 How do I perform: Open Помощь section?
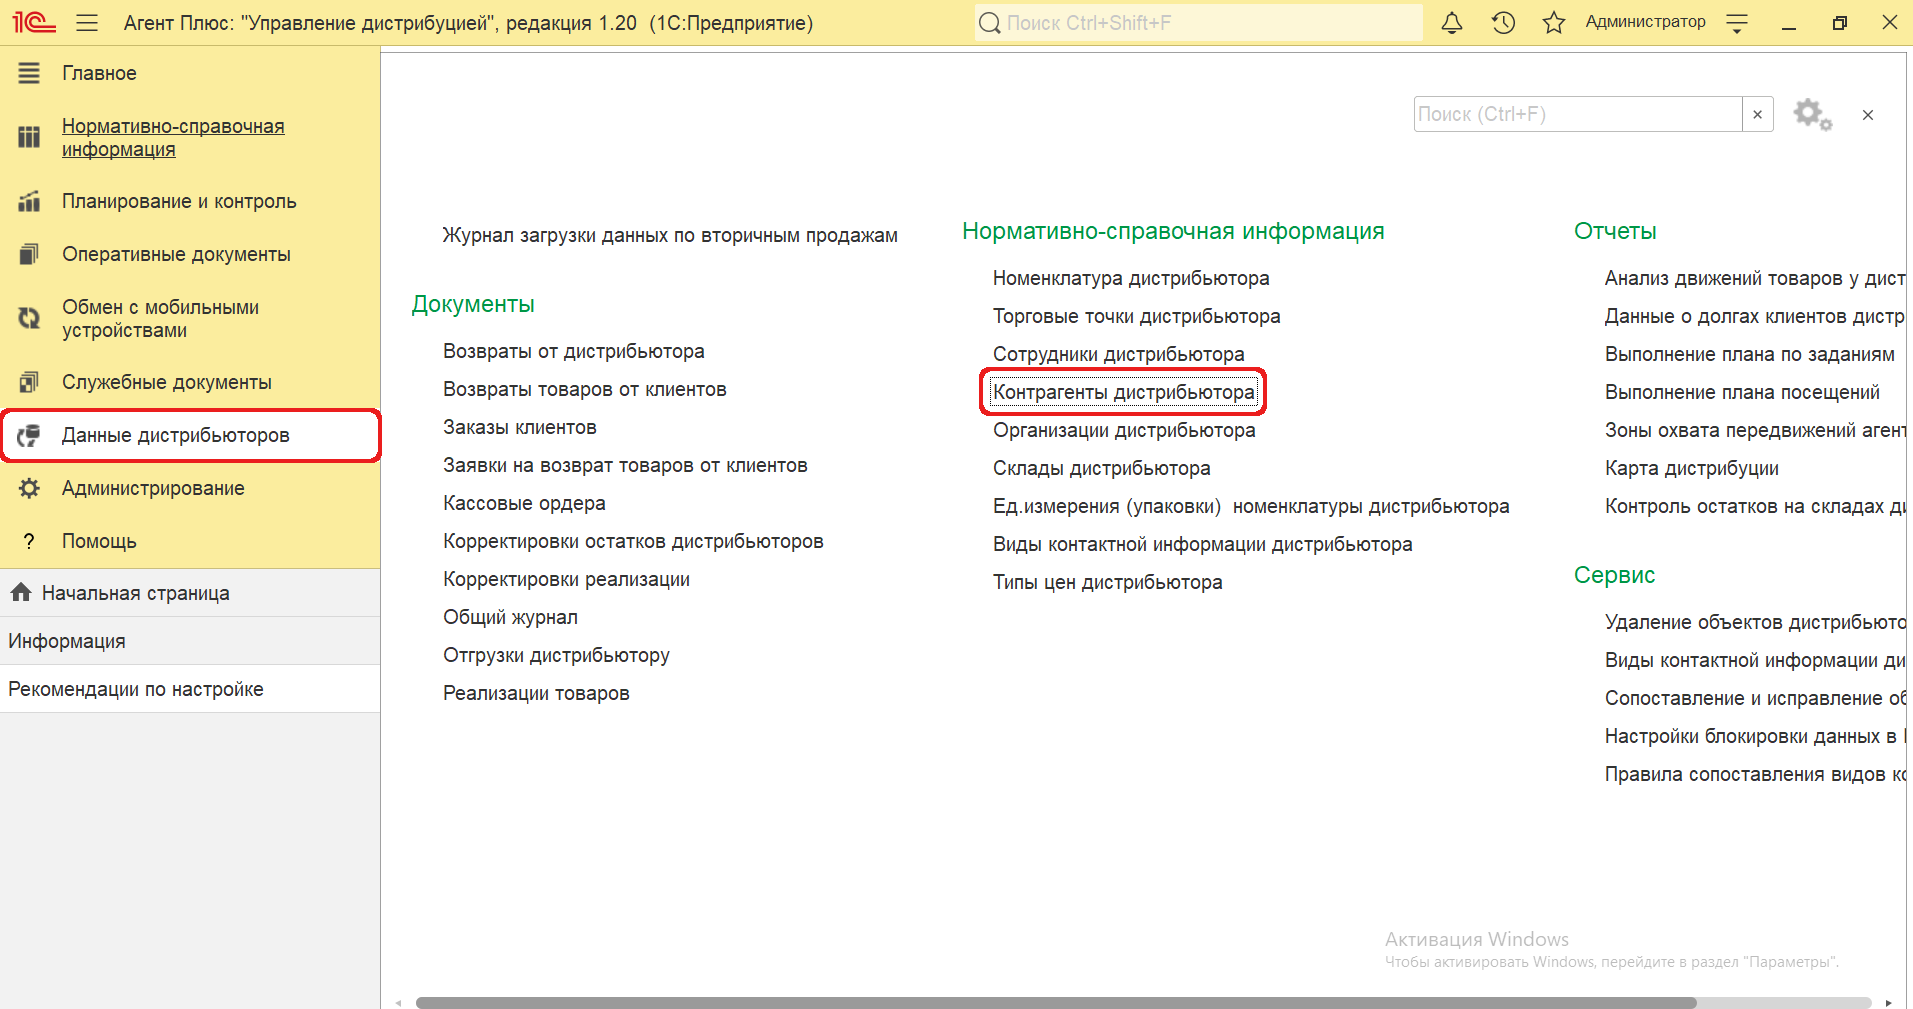[x=190, y=541]
